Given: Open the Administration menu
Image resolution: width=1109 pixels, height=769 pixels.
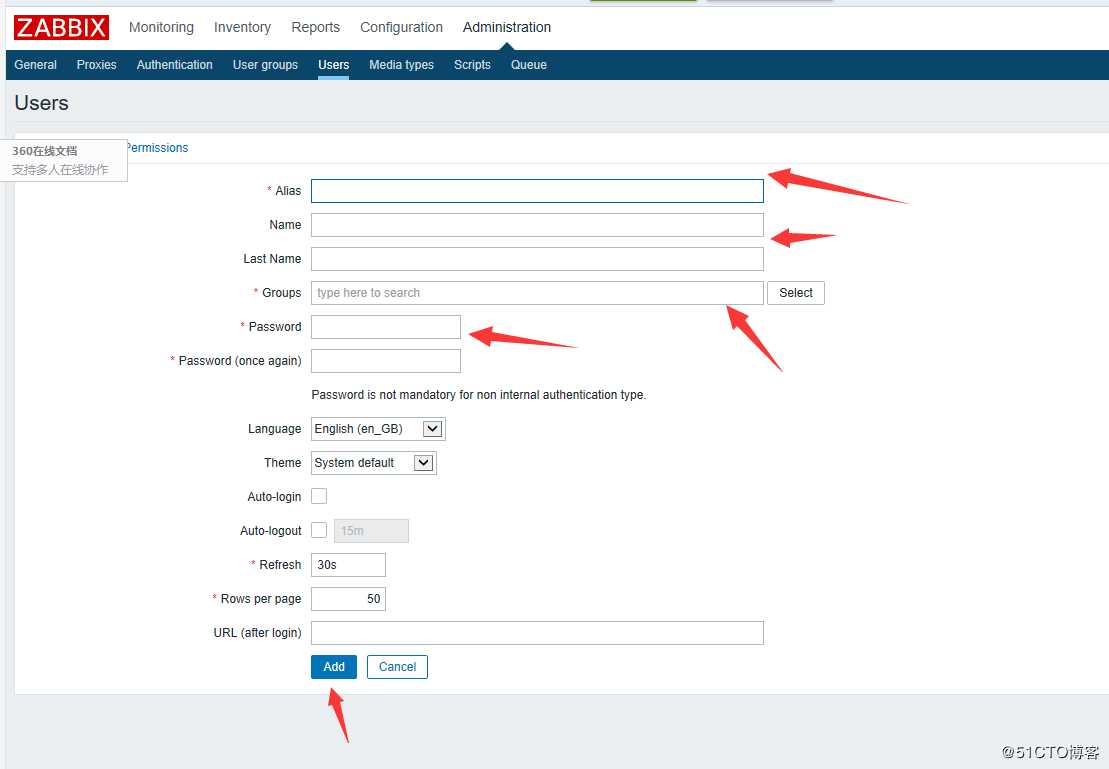Looking at the screenshot, I should (x=506, y=28).
